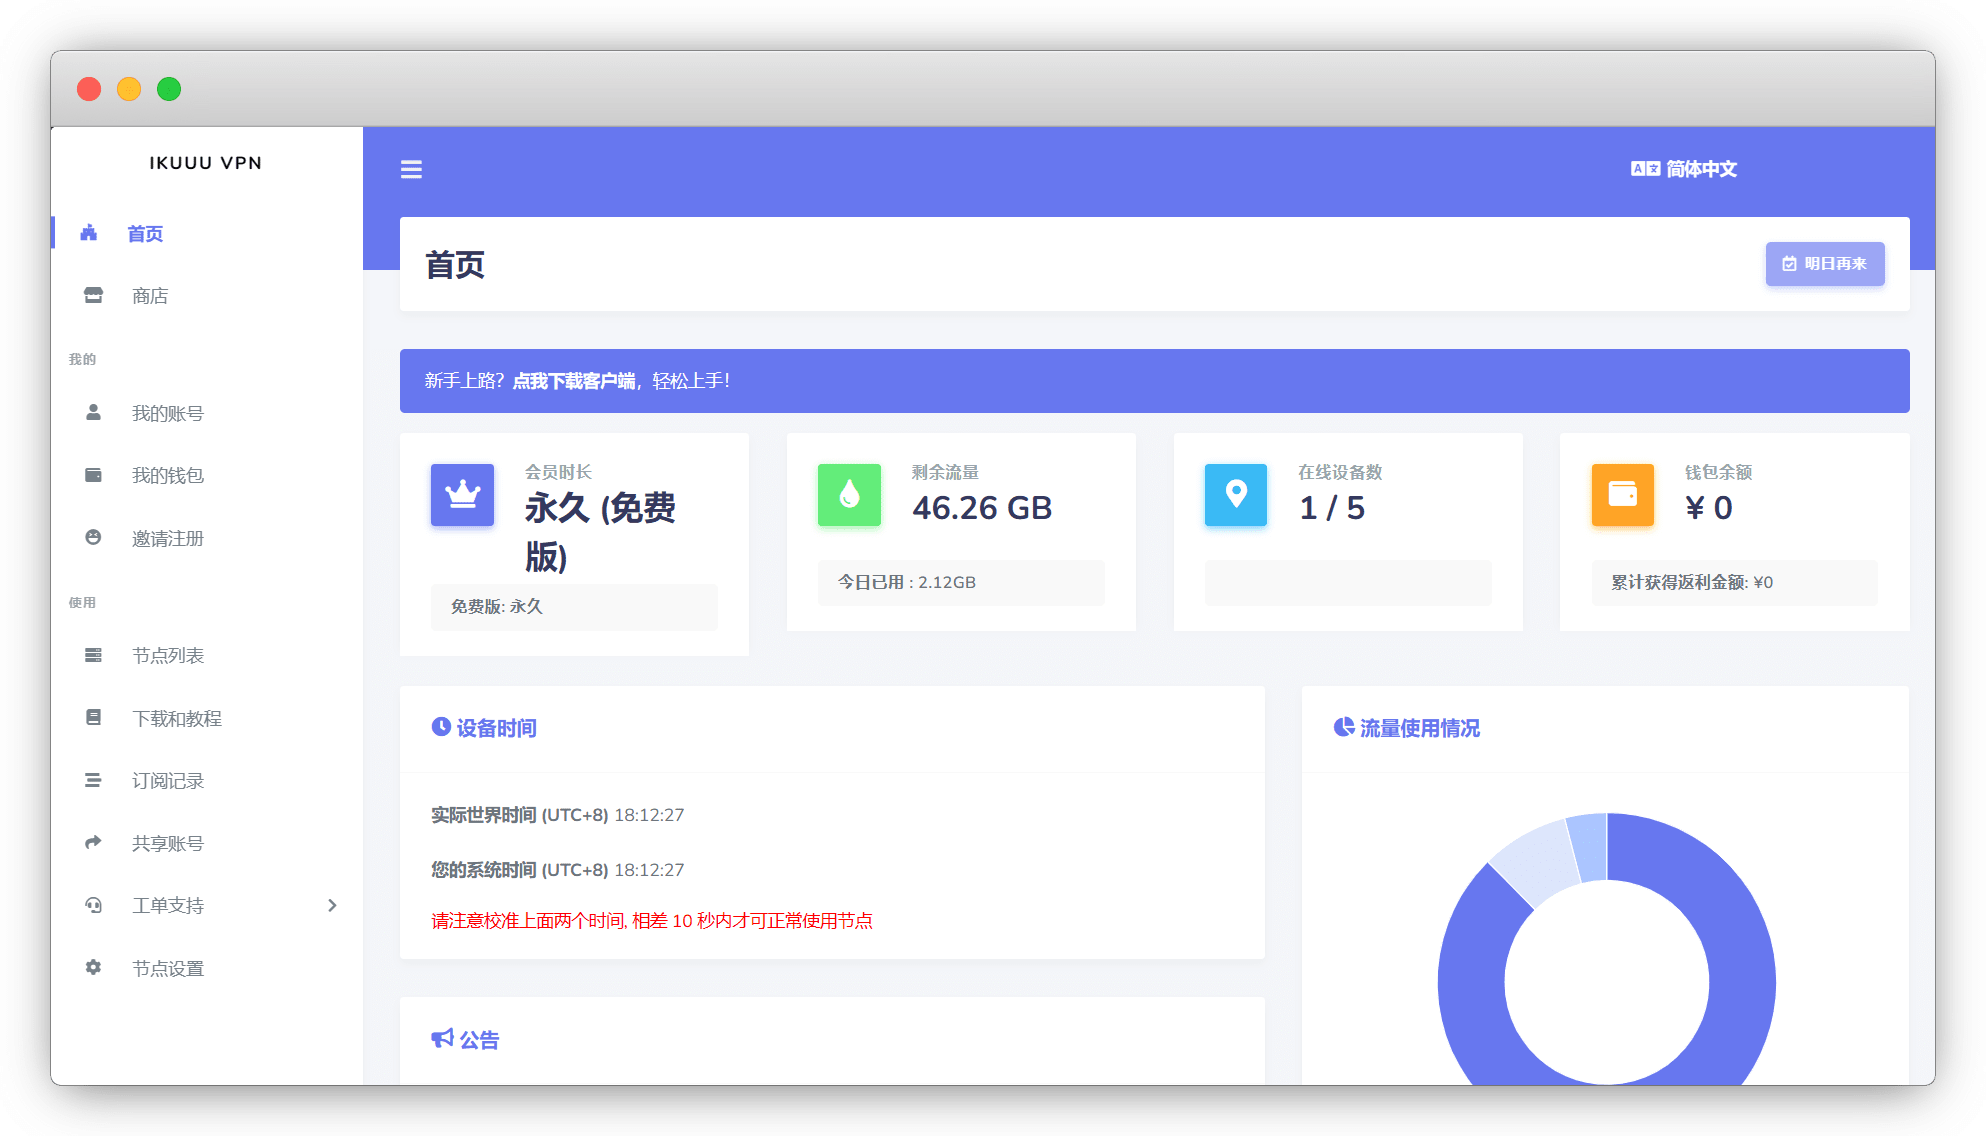Image resolution: width=1986 pixels, height=1136 pixels.
Task: Open 节点设置 gear item
Action: point(168,968)
